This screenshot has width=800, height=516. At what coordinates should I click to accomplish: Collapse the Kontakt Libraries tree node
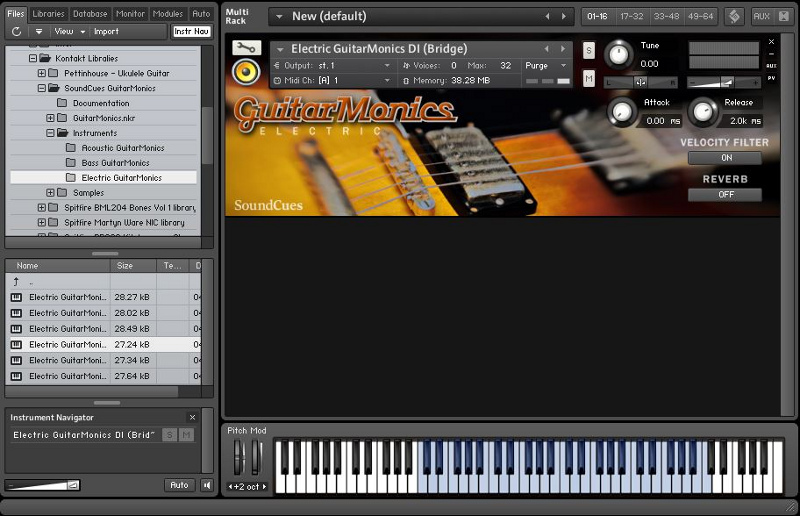point(33,58)
